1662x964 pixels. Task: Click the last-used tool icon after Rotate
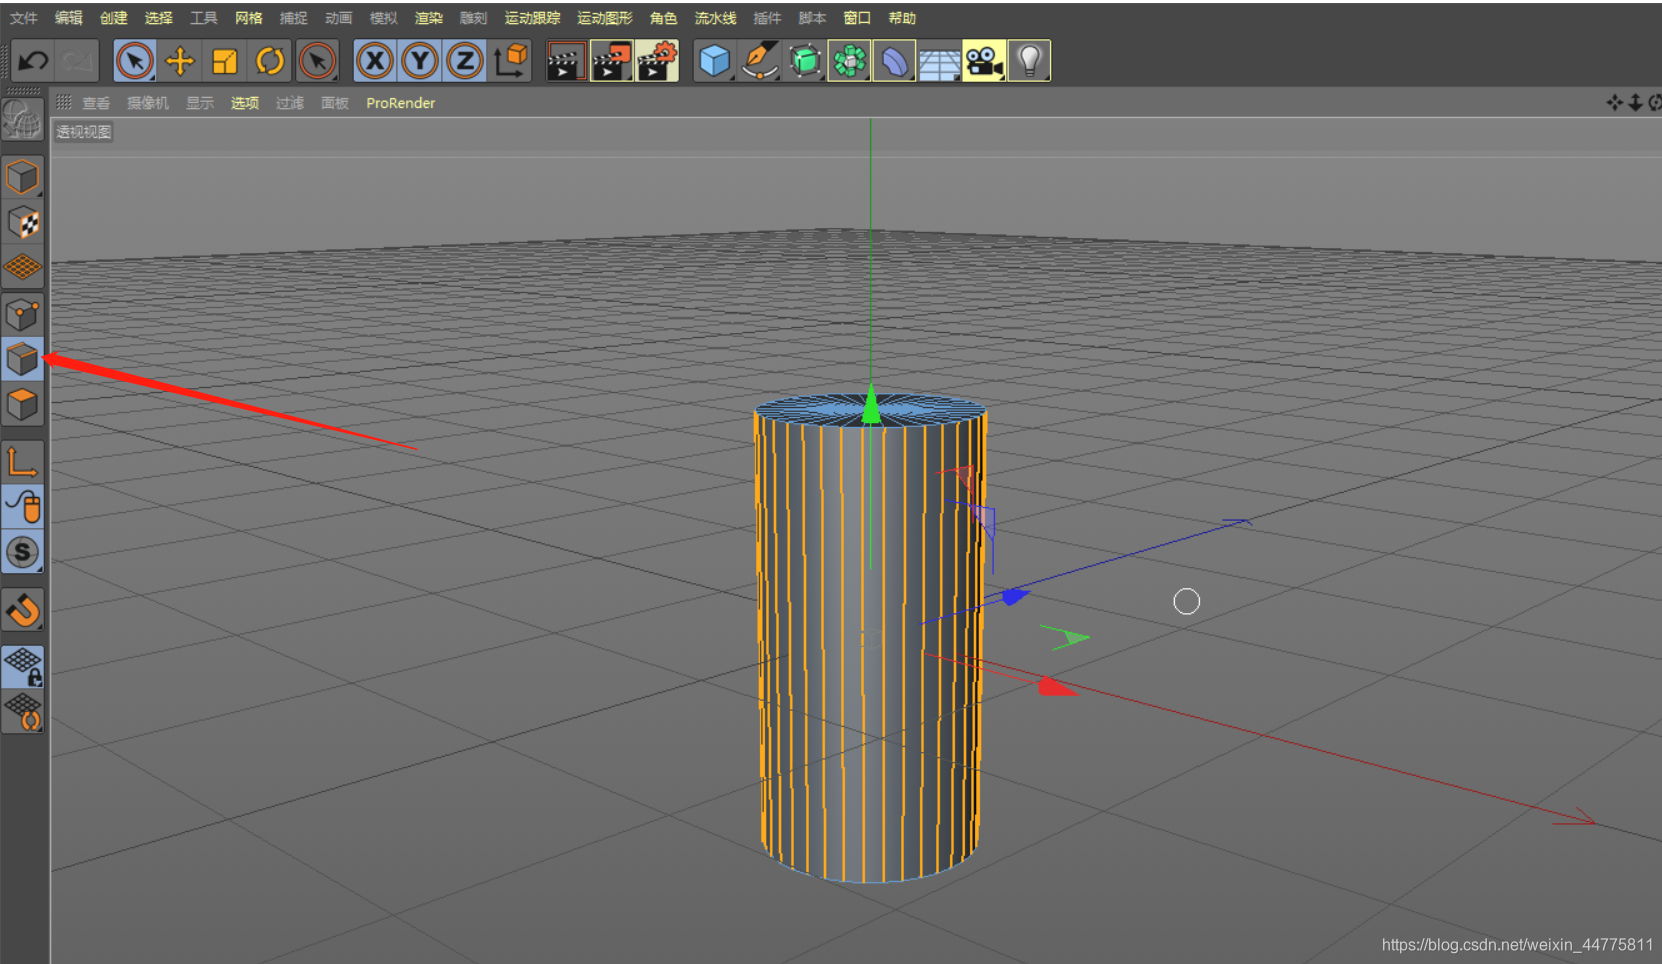318,61
